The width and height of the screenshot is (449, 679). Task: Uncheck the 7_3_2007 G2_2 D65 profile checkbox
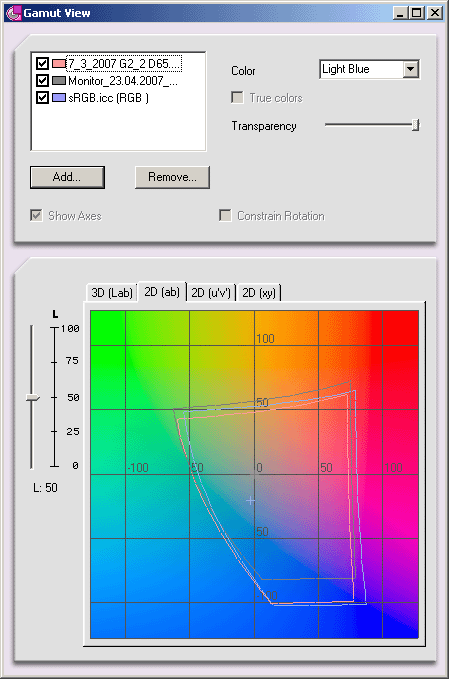42,64
